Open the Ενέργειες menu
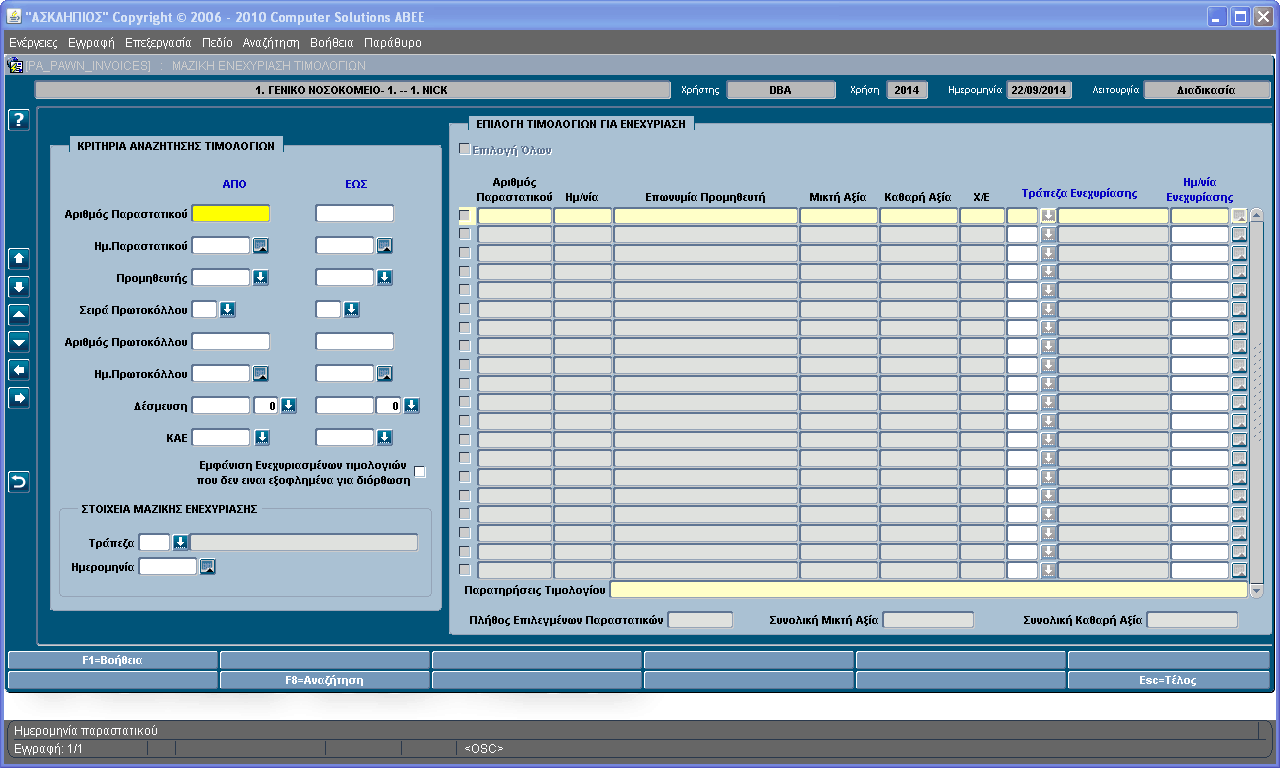Screen dimensions: 1280x768 tap(33, 43)
